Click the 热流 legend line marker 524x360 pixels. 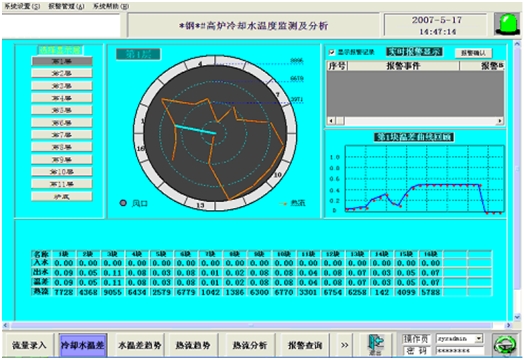point(283,203)
